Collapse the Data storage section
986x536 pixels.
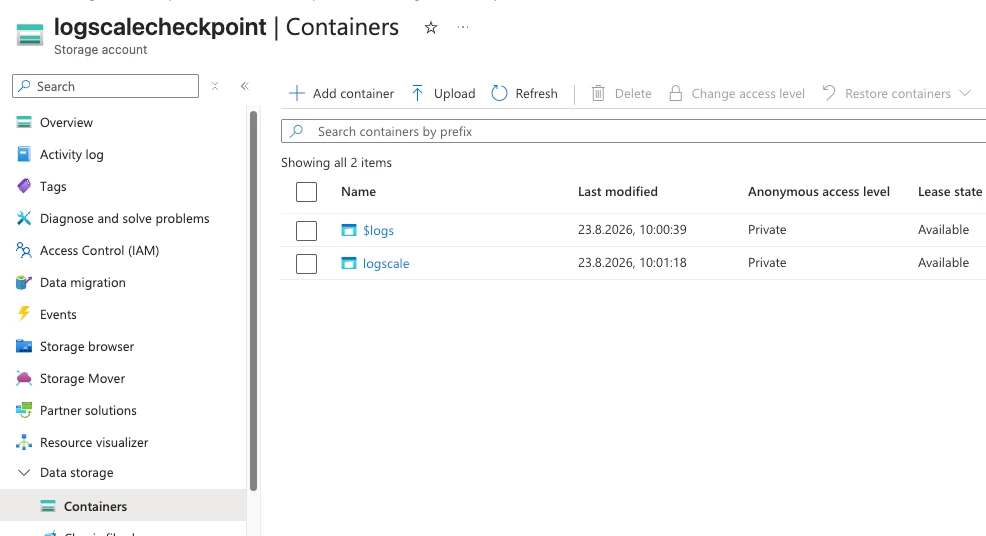click(x=24, y=472)
